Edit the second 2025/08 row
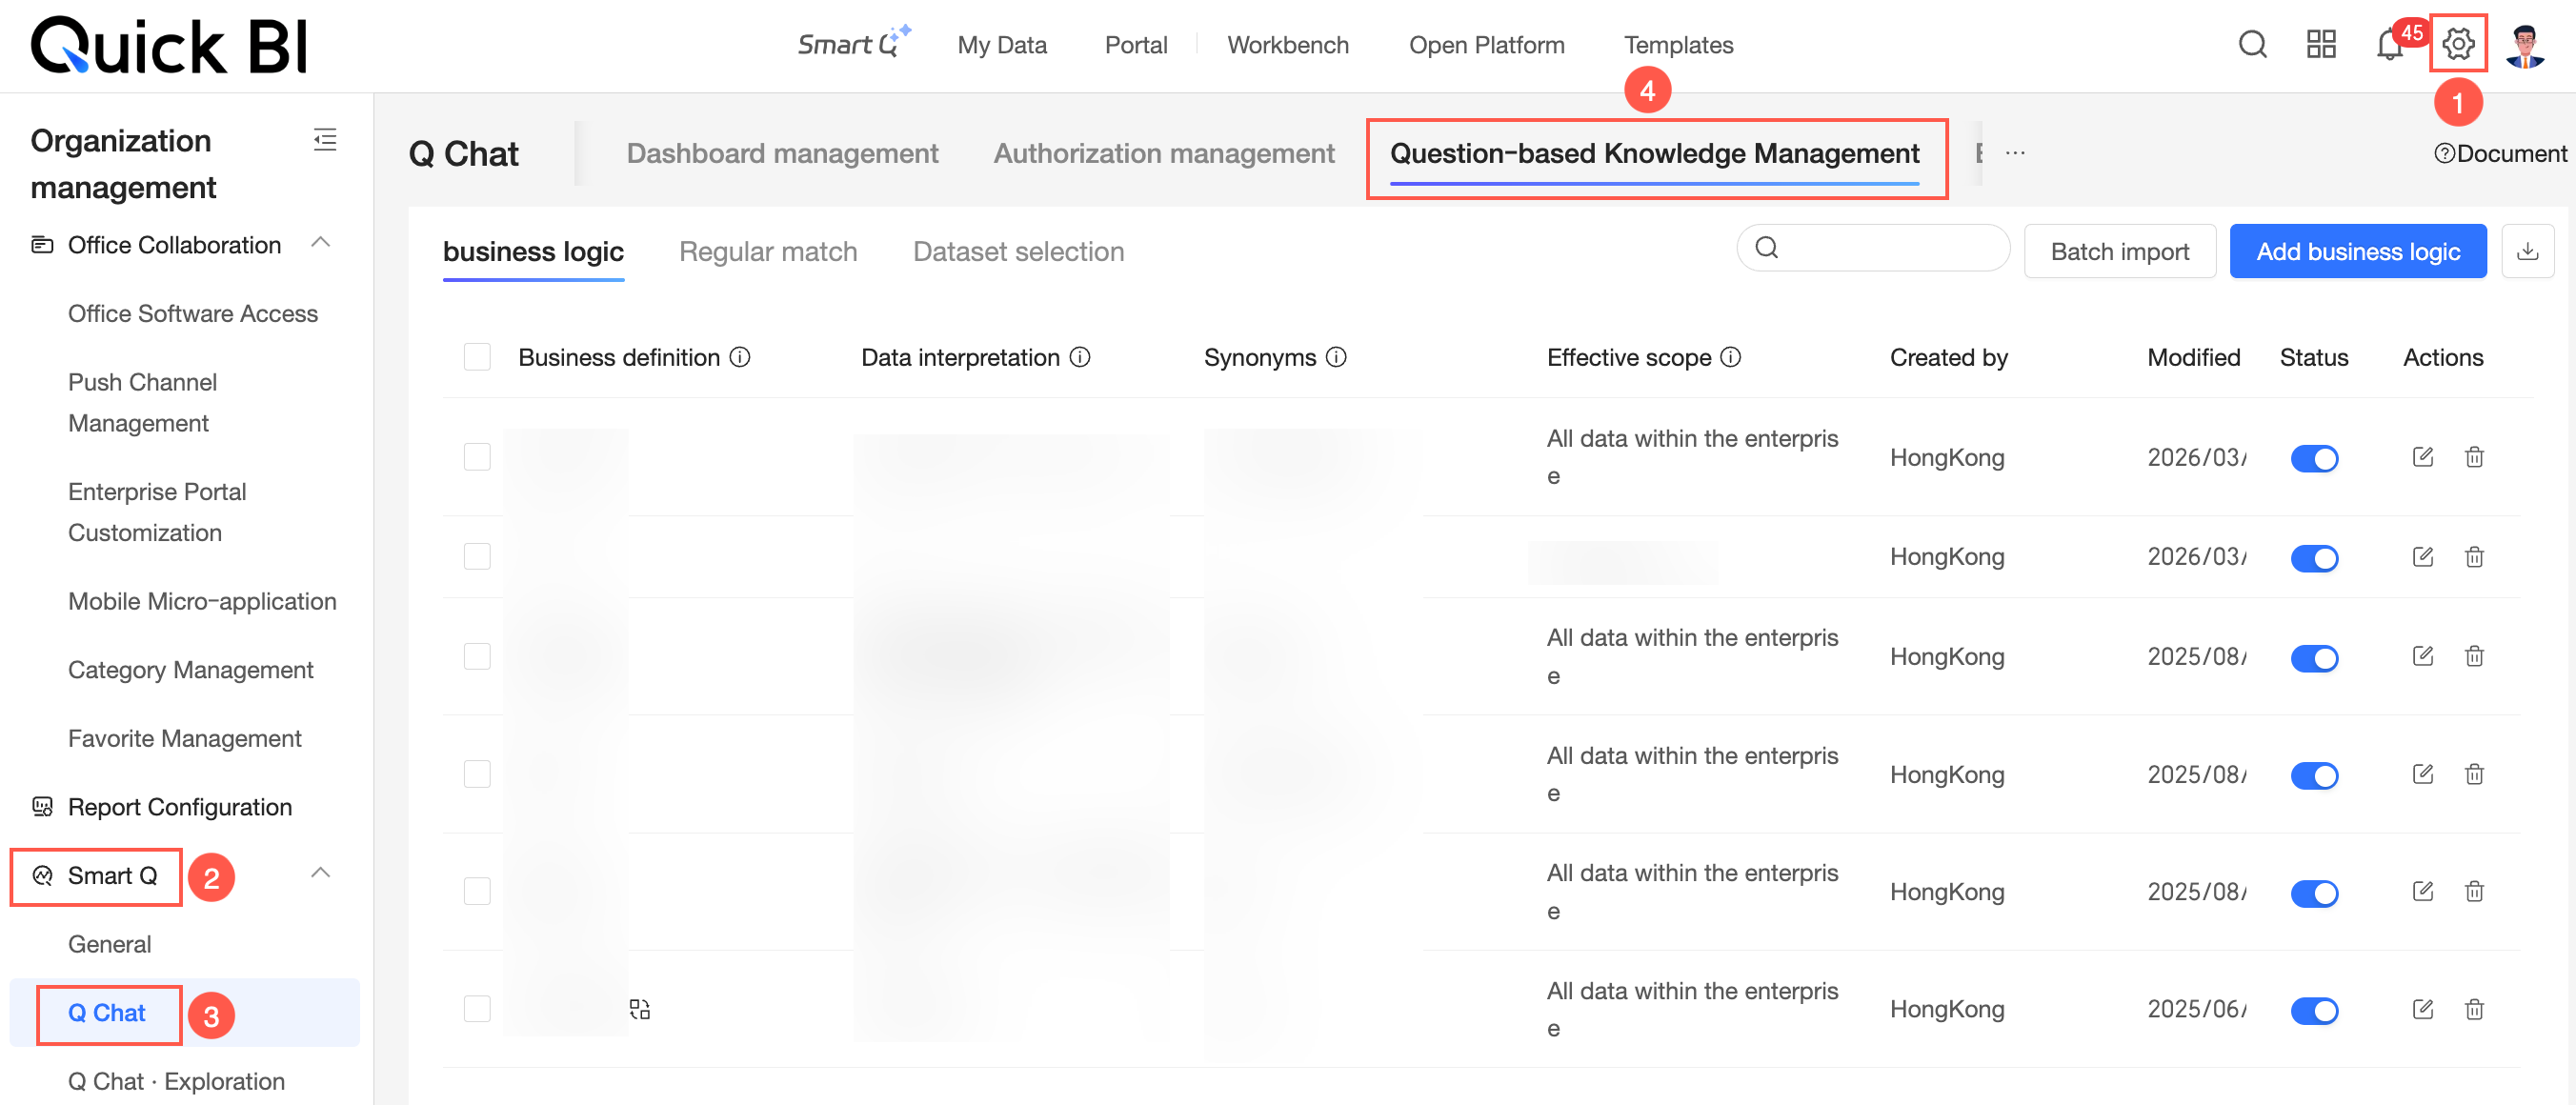The image size is (2576, 1105). click(x=2422, y=774)
